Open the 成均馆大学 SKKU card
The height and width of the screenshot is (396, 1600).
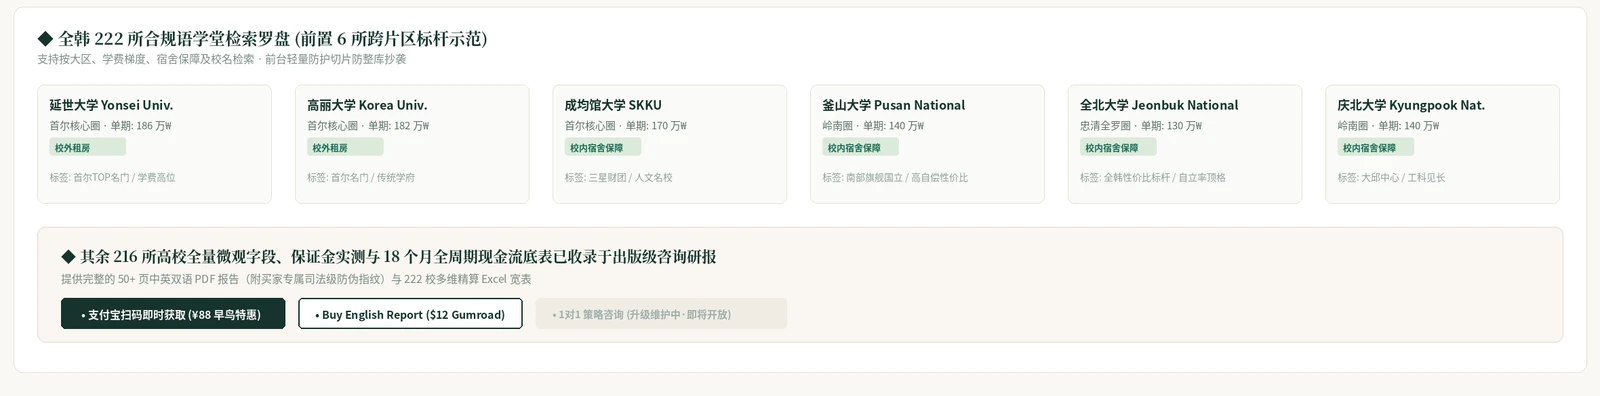coord(669,144)
